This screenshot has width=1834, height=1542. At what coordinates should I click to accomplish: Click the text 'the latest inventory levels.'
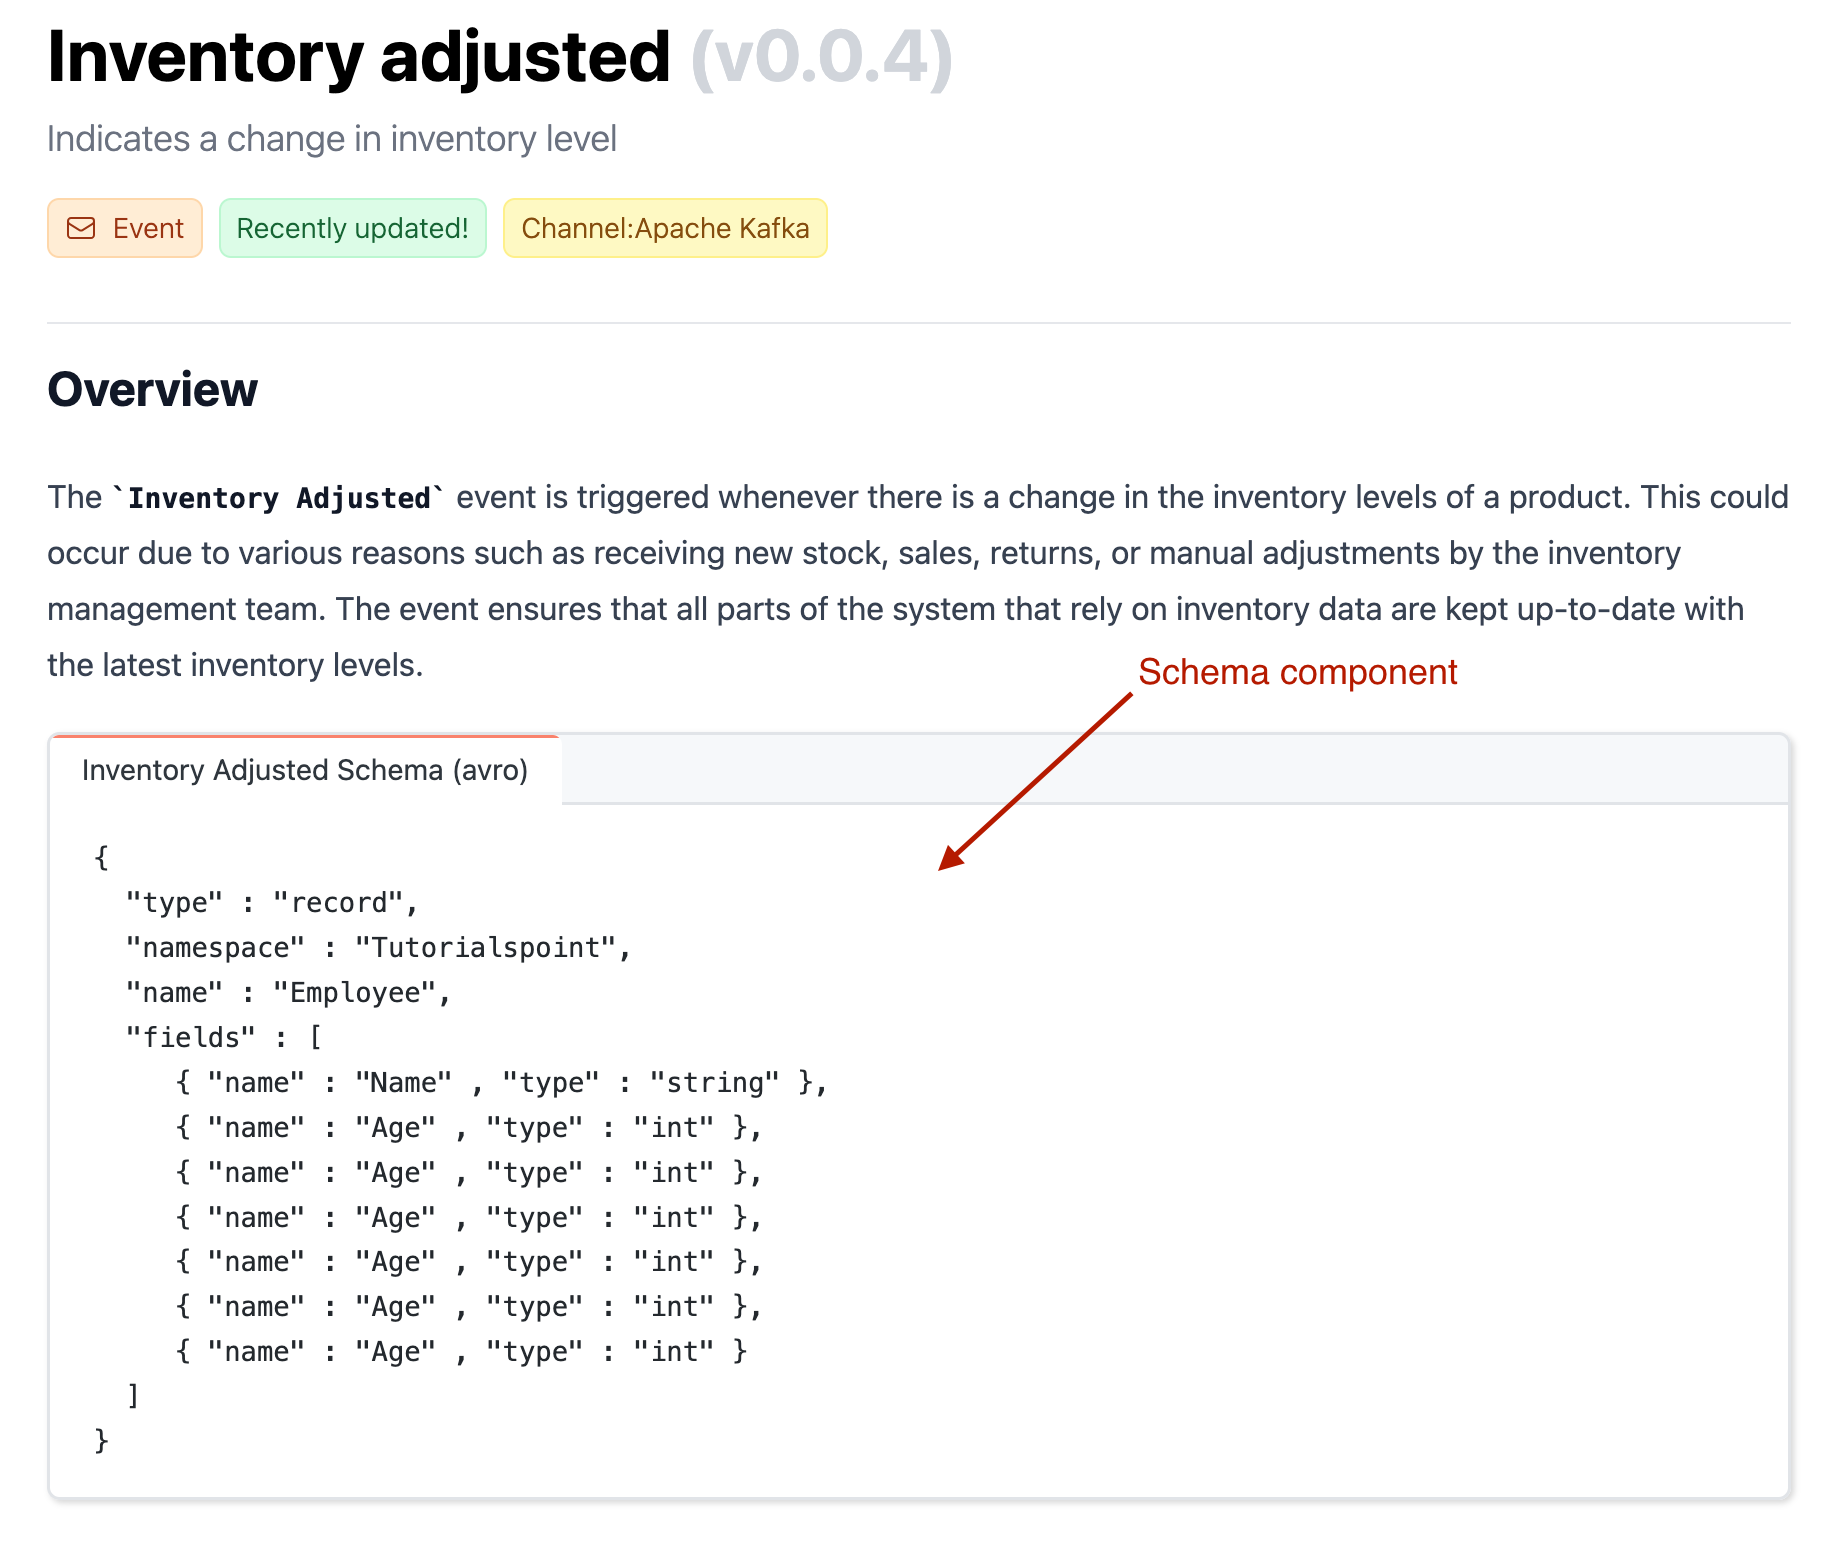point(235,665)
